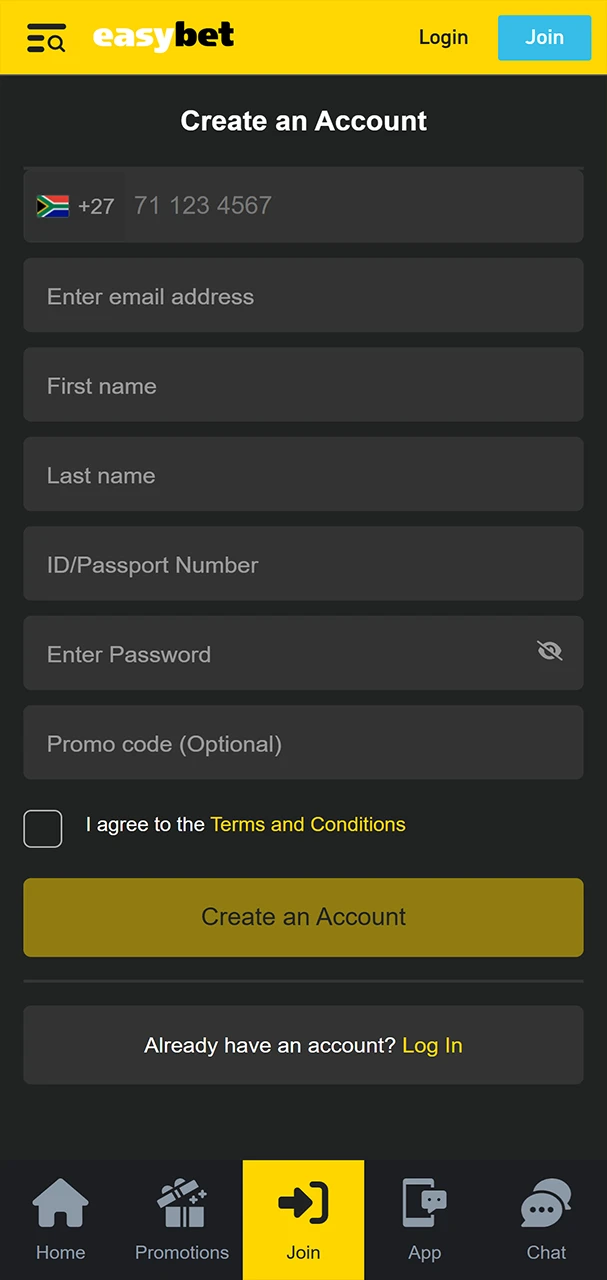Toggle password visibility eye icon
This screenshot has width=607, height=1280.
pos(549,652)
